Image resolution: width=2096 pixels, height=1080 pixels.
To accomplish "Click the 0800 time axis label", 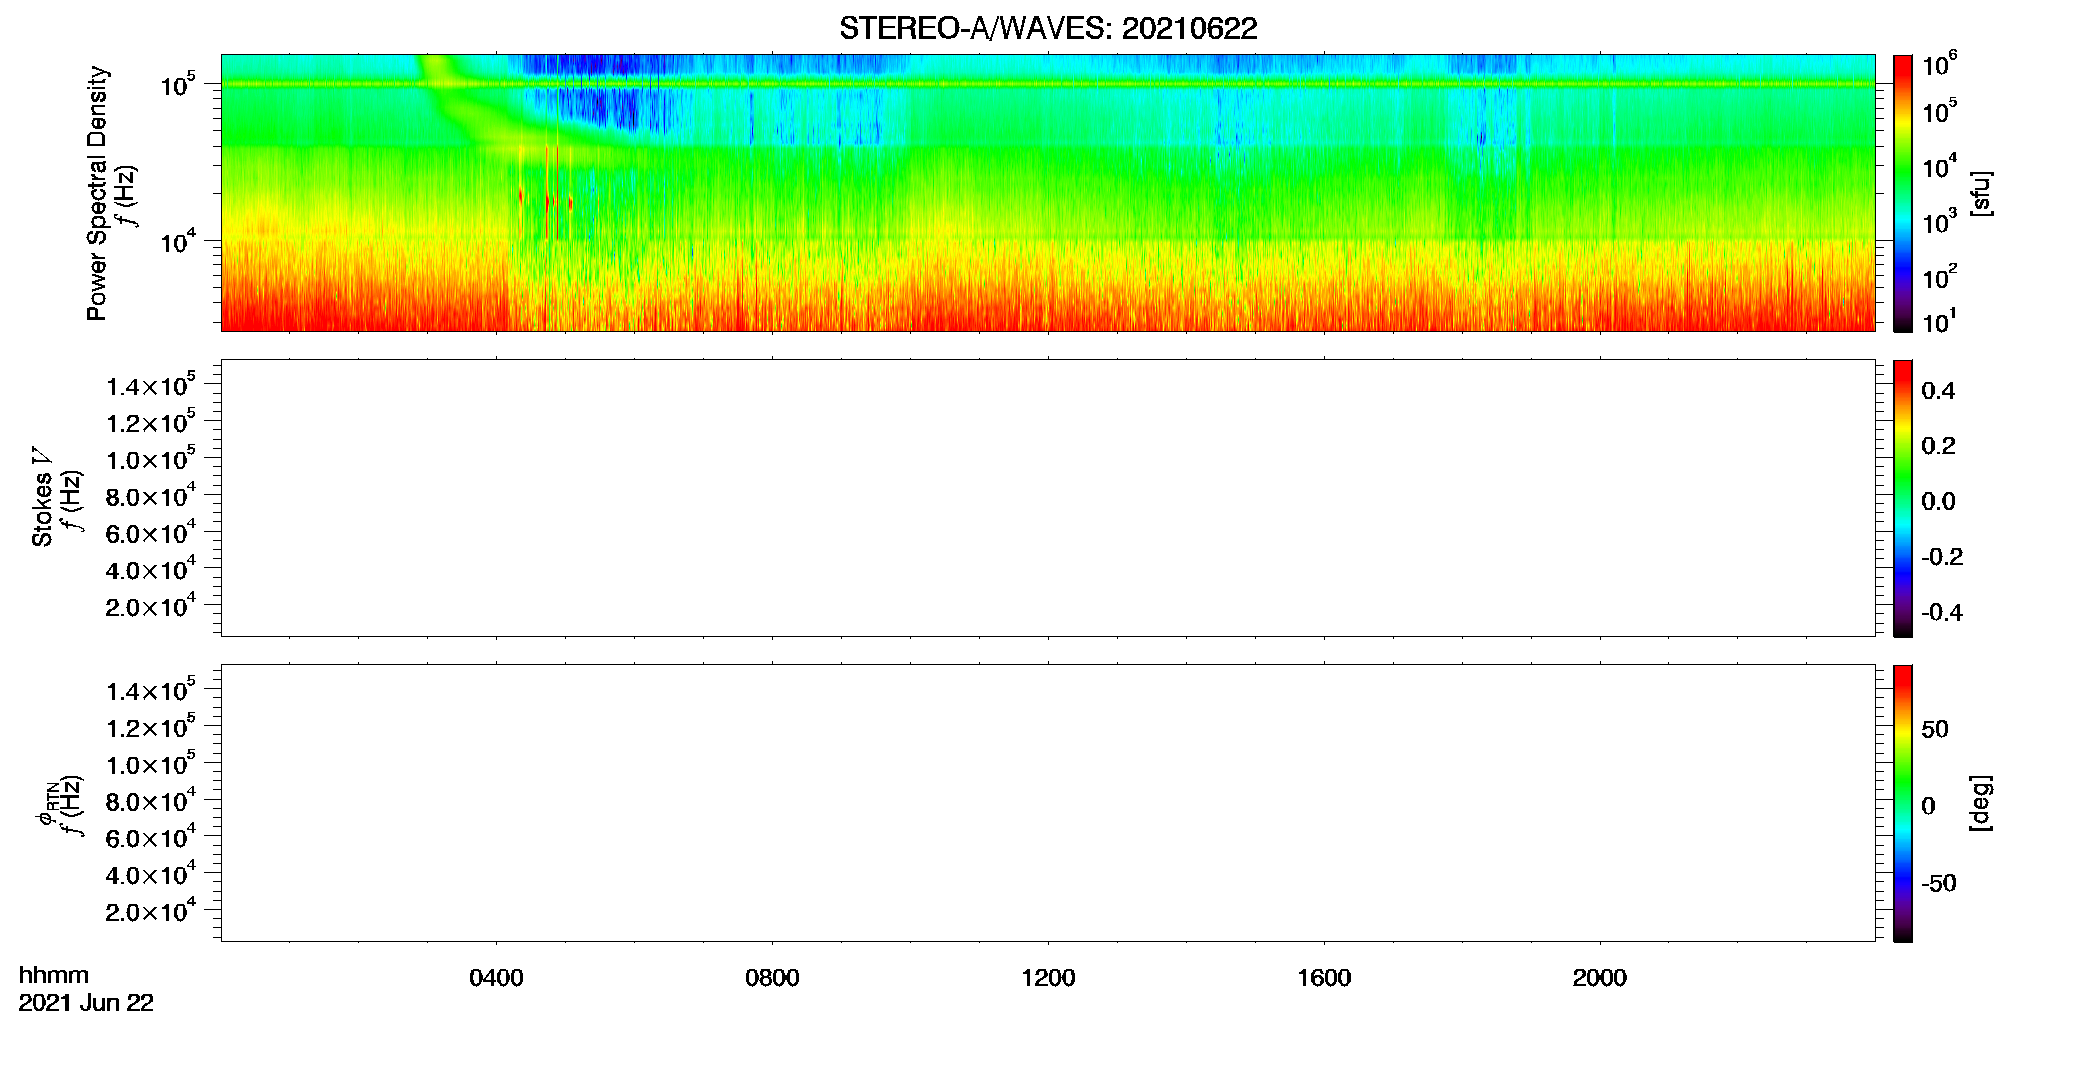I will (772, 978).
